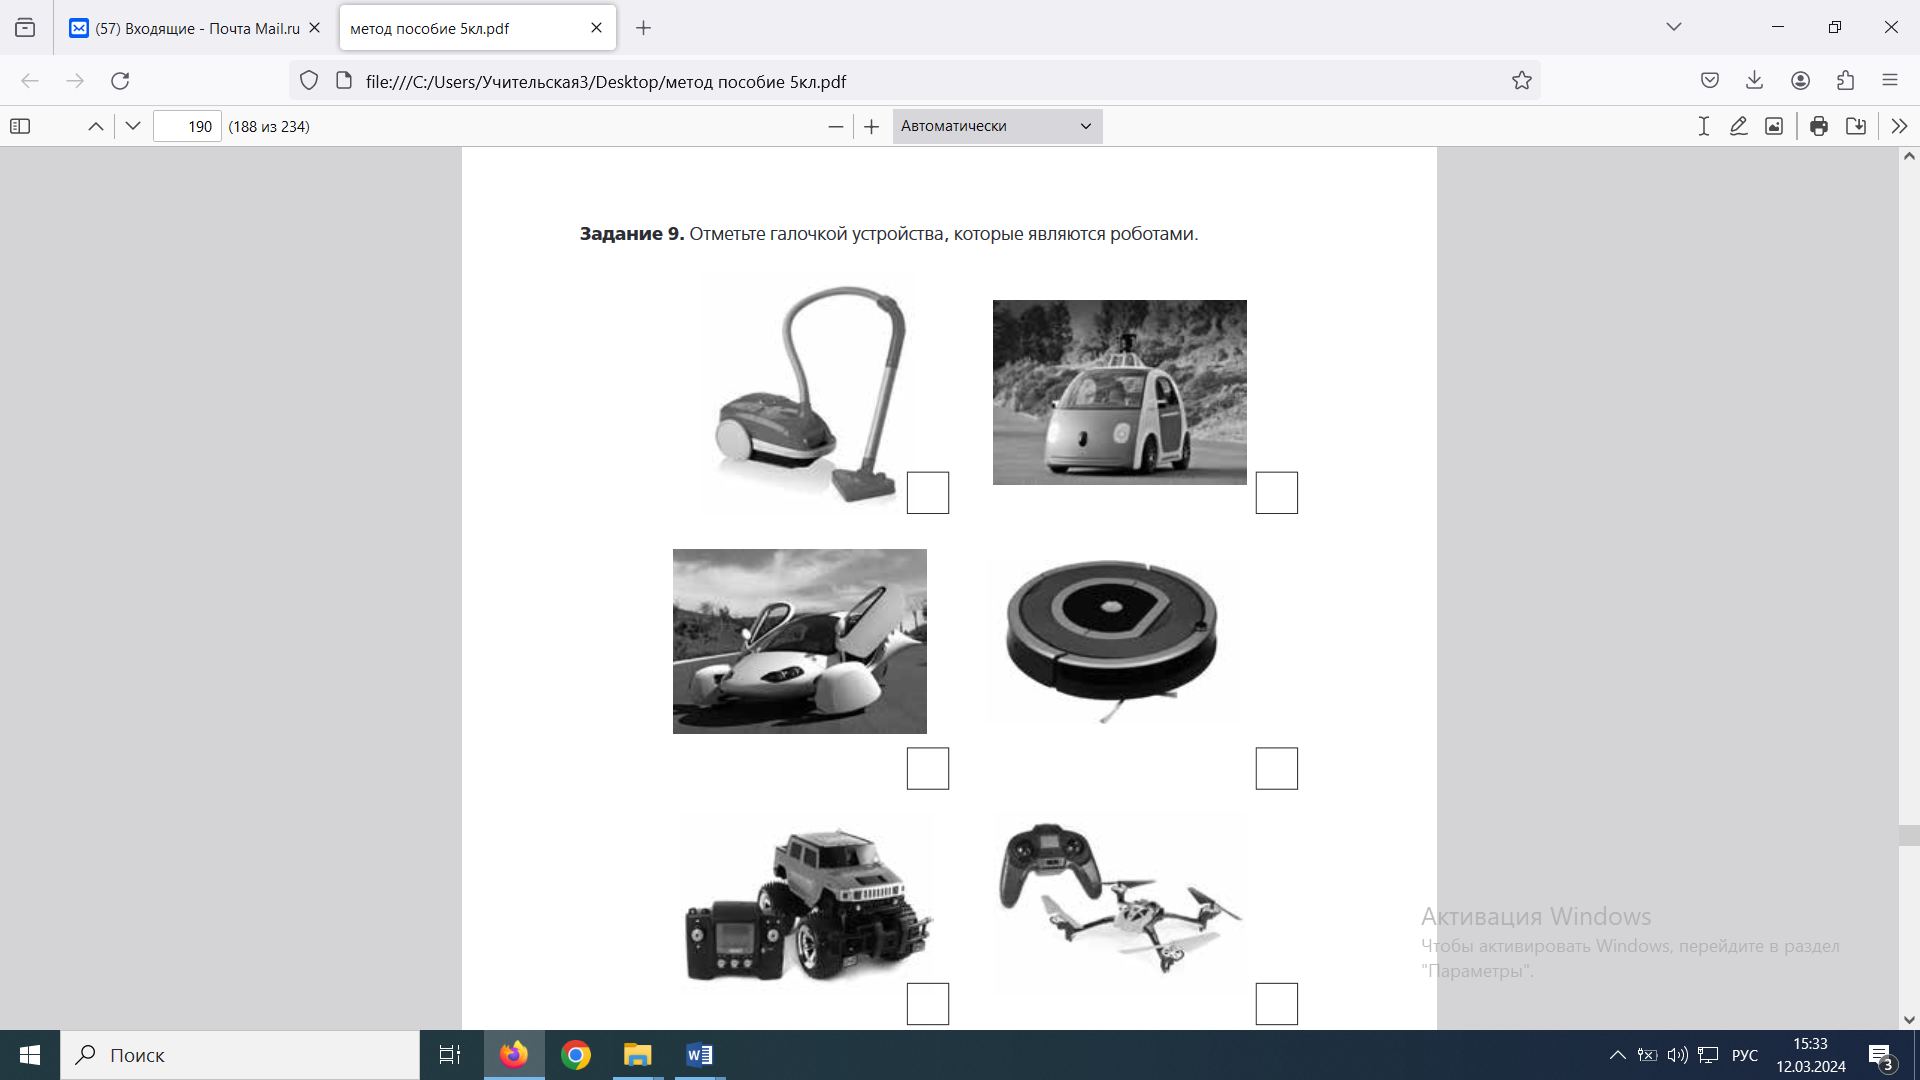This screenshot has height=1080, width=1920.
Task: Go to previous PDF page
Action: (x=96, y=126)
